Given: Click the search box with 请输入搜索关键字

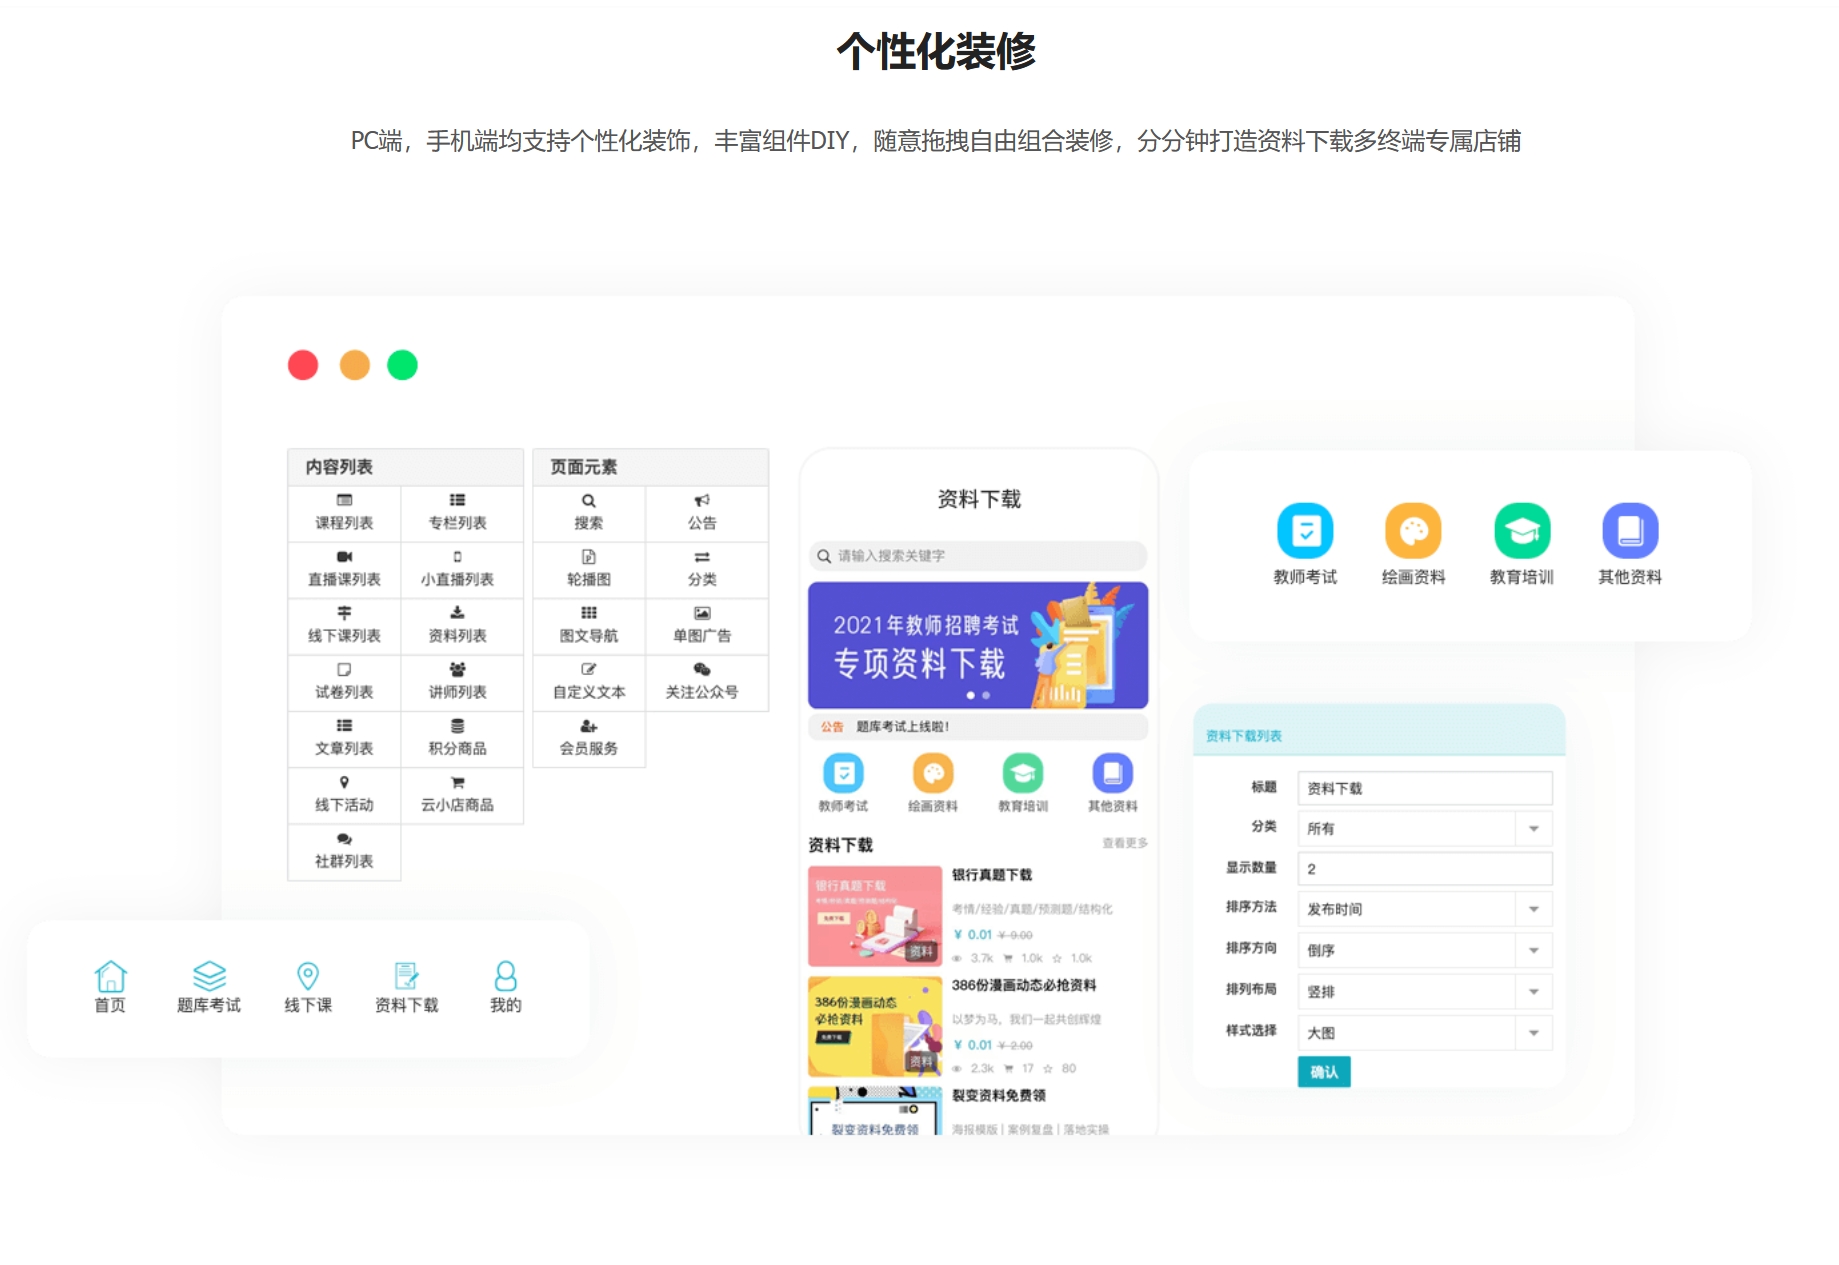Looking at the screenshot, I should (978, 556).
